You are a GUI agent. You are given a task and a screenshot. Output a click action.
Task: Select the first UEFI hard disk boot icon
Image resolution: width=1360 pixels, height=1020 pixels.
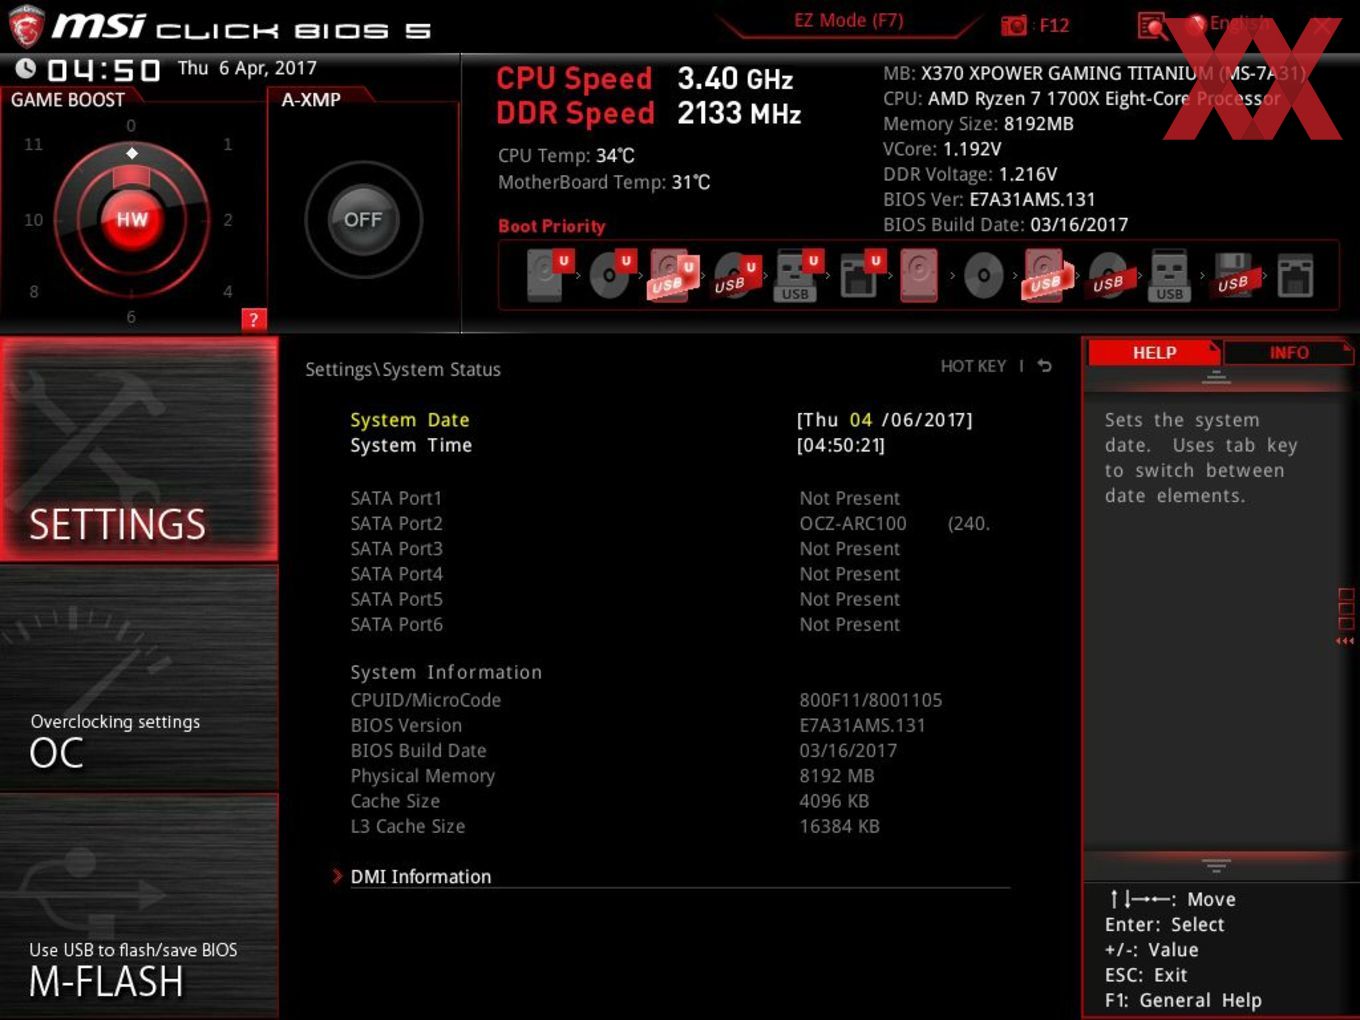tap(548, 275)
